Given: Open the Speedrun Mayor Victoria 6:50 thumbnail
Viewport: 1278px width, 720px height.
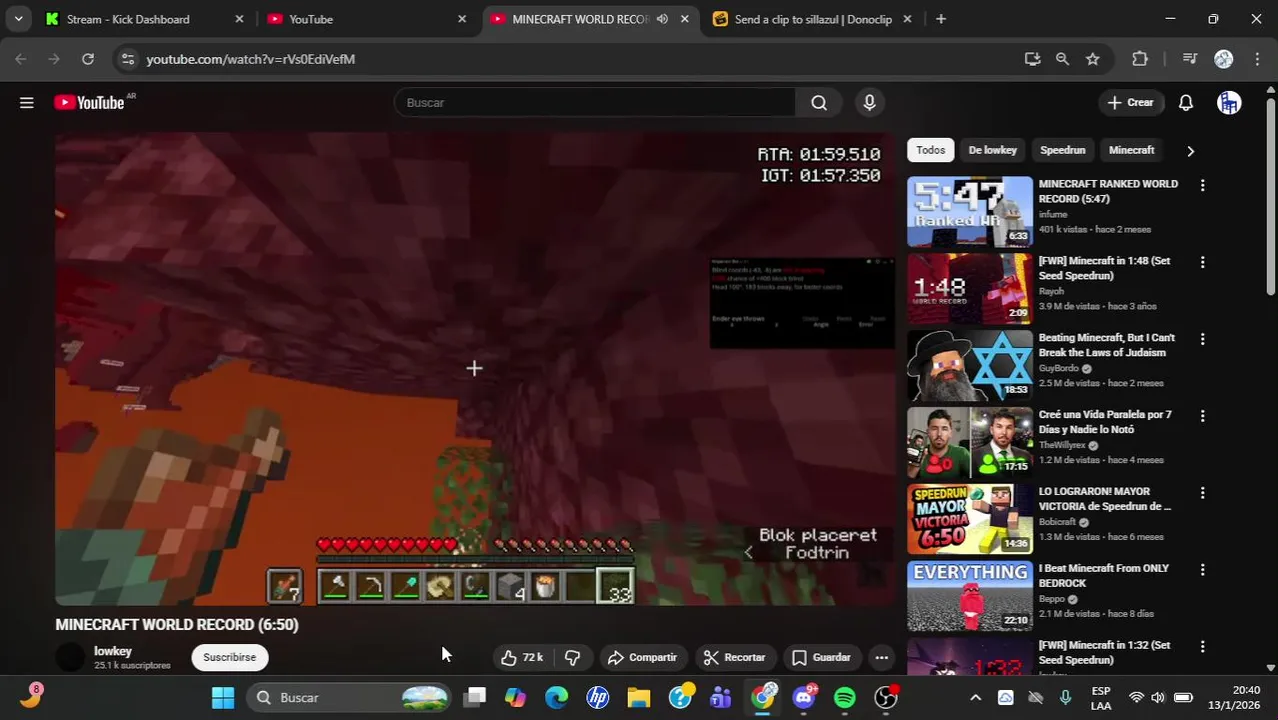Looking at the screenshot, I should pos(970,519).
